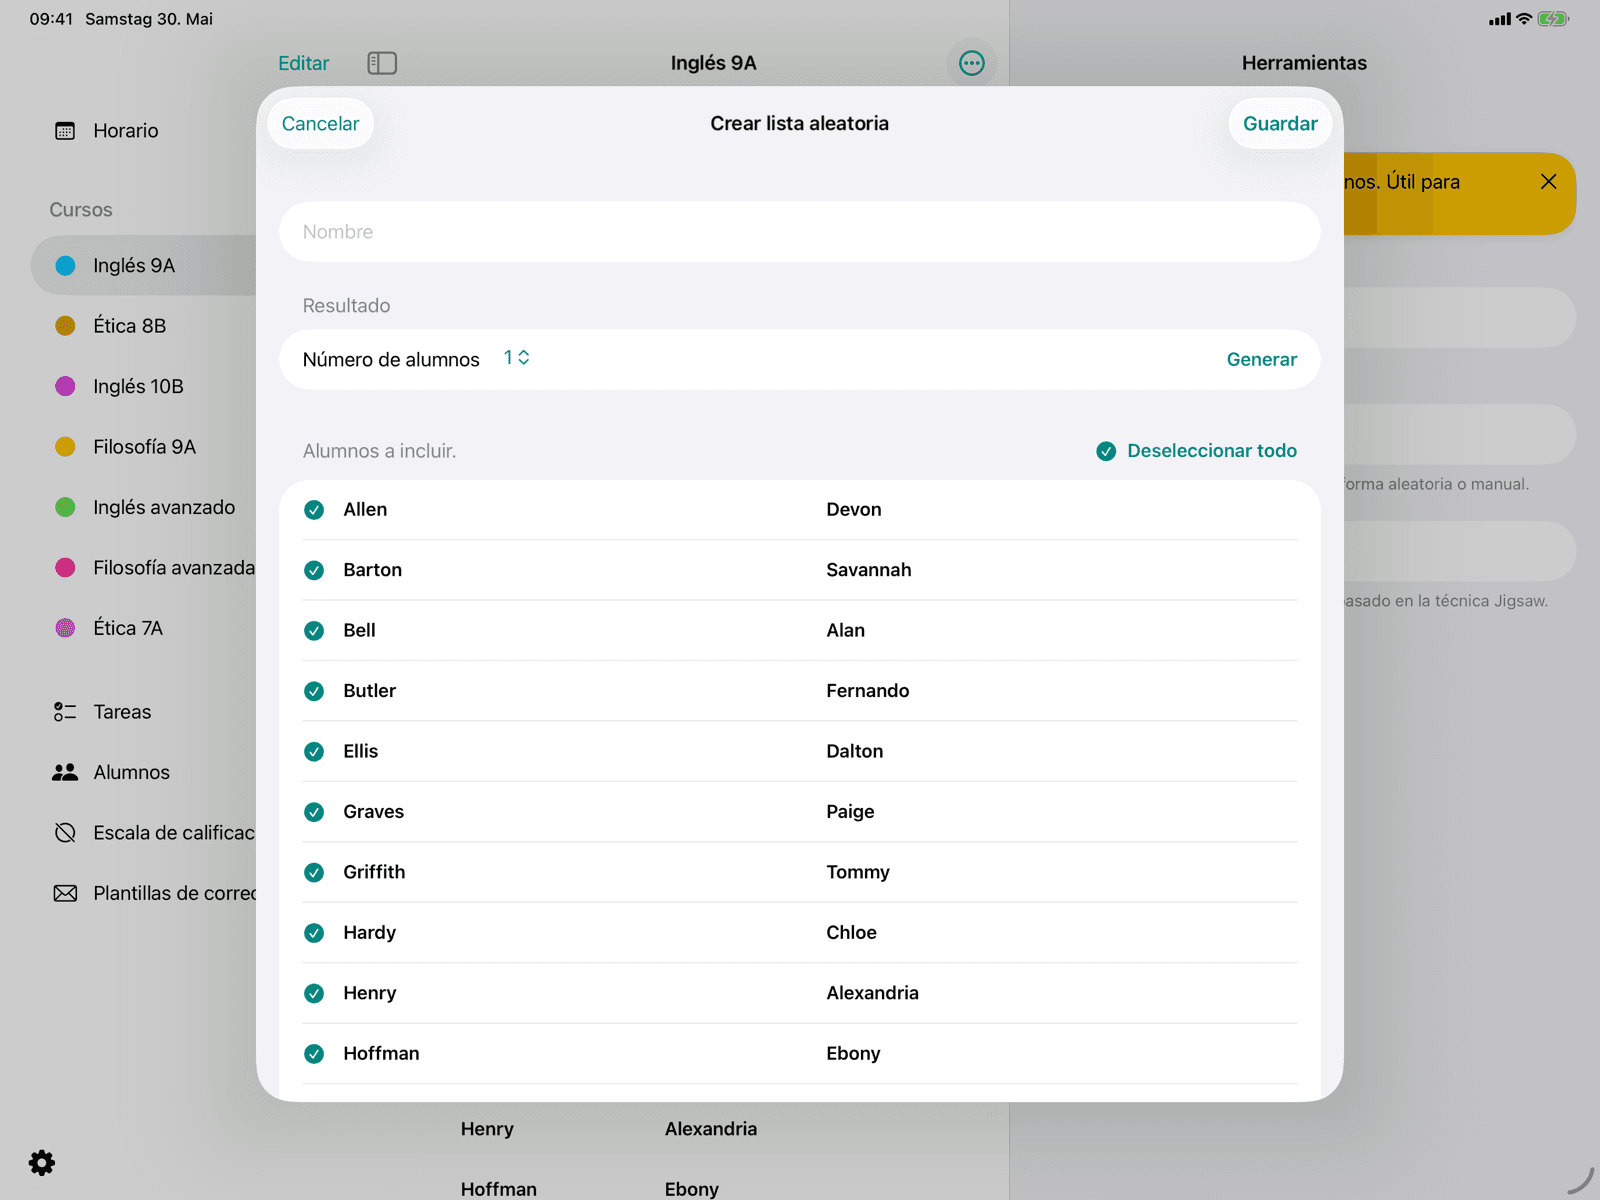Click the Wi-Fi status icon
The image size is (1600, 1200).
[x=1524, y=19]
